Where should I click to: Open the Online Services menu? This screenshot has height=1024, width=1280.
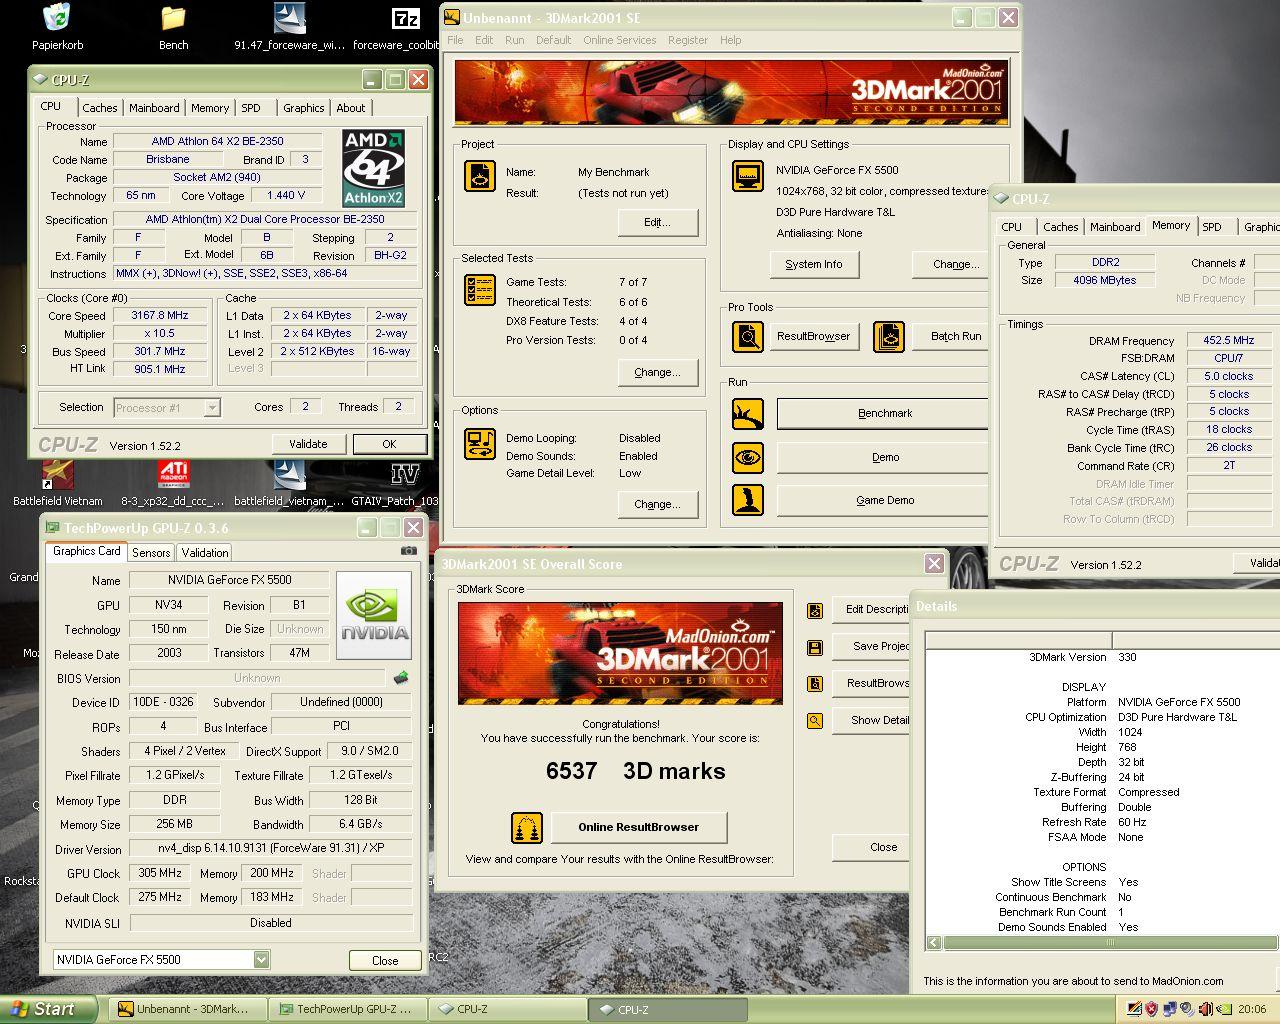tap(619, 40)
